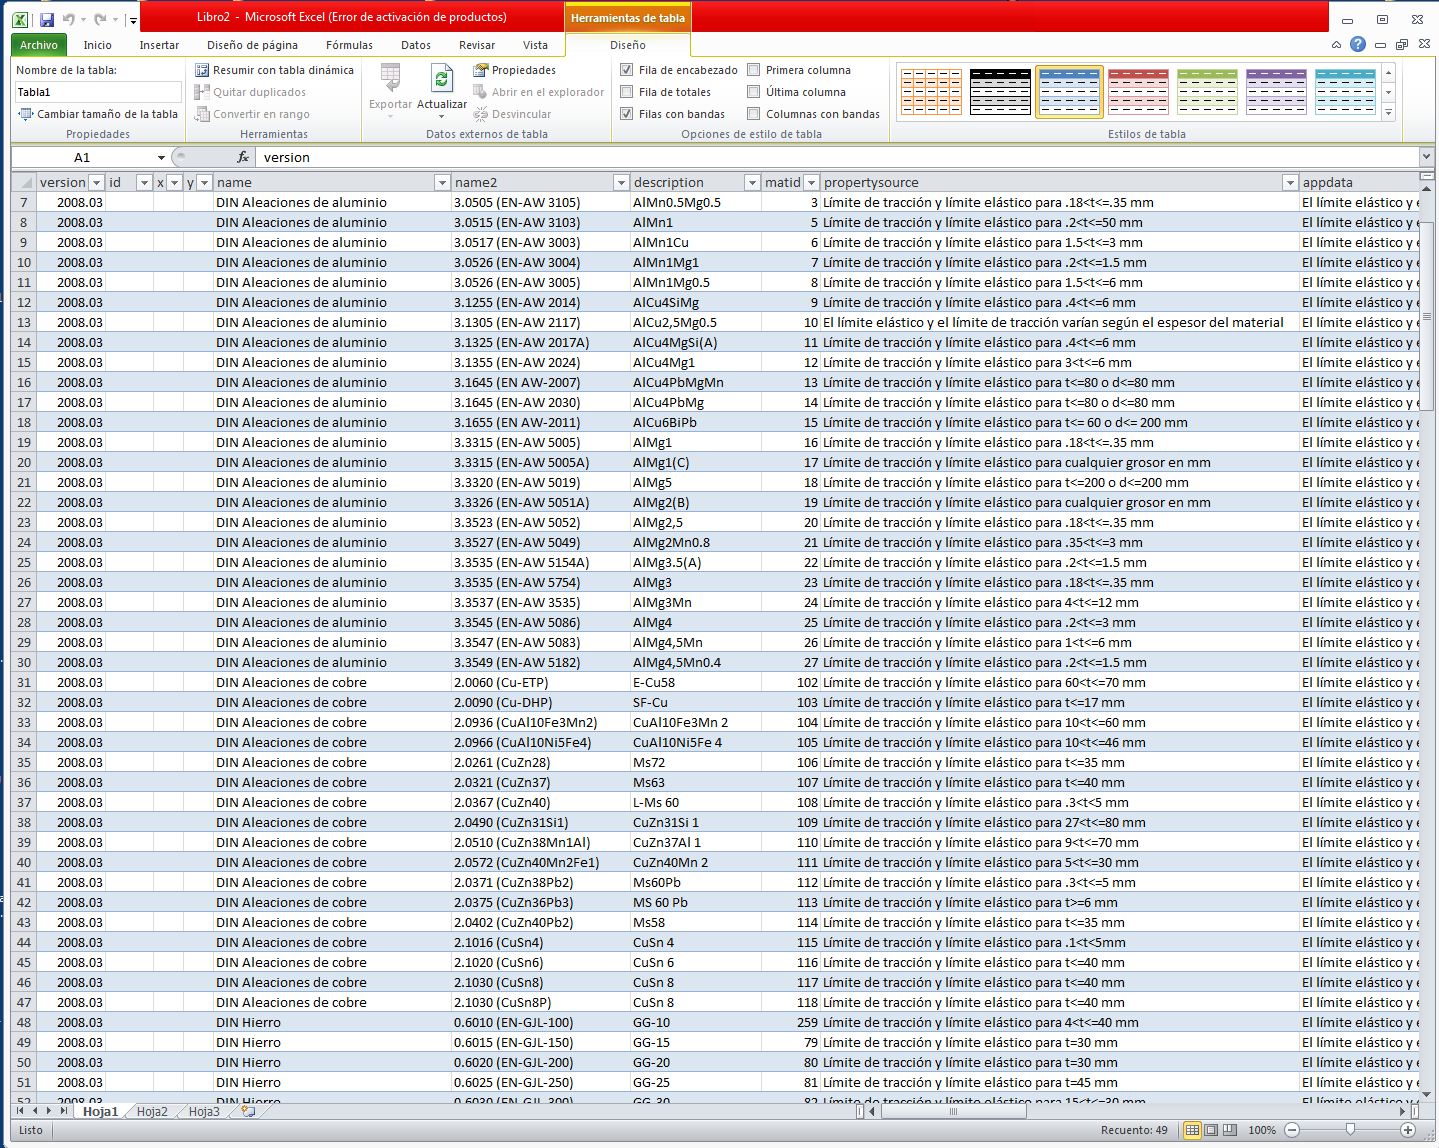Select the red table style thumbnail

click(1138, 92)
